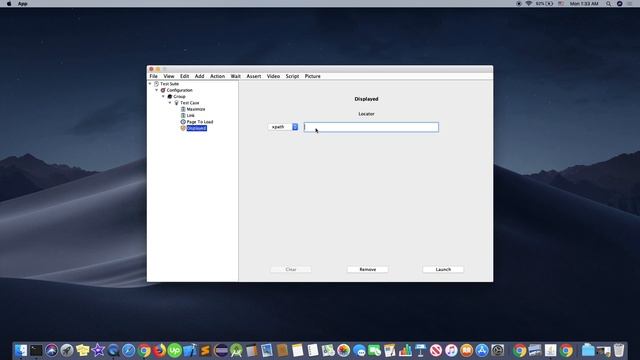
Task: Open Preview from the dock
Action: pyautogui.click(x=267, y=350)
